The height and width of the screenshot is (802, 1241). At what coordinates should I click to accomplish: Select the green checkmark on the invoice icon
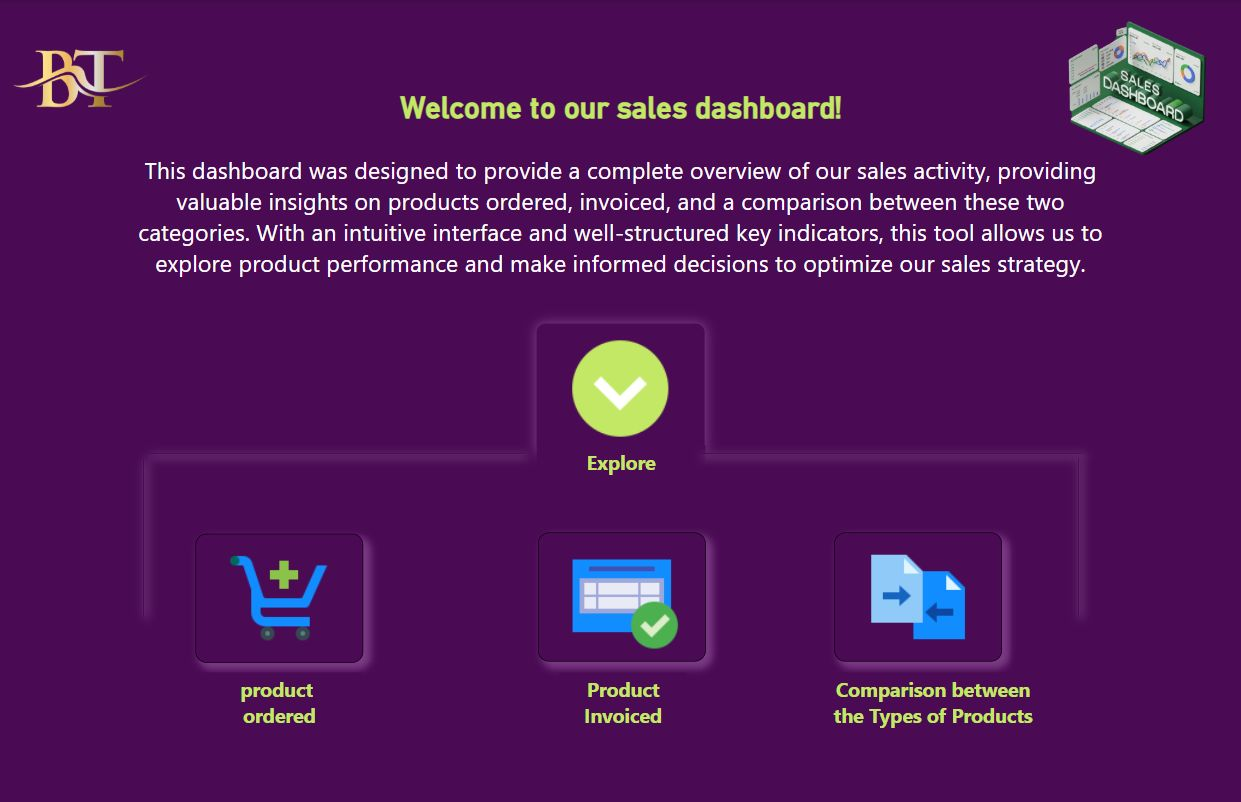655,625
